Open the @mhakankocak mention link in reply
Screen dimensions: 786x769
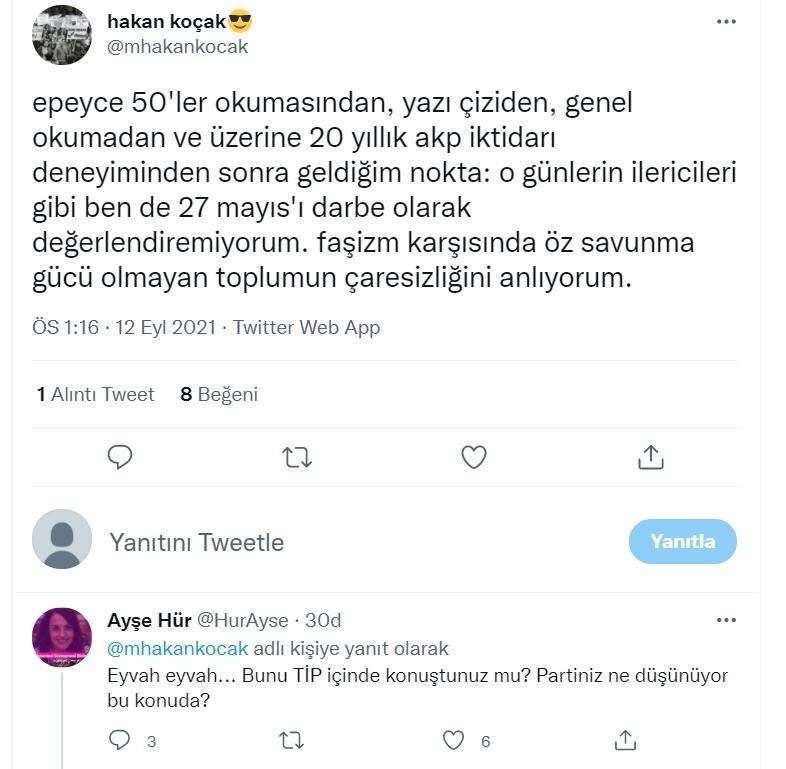pyautogui.click(x=177, y=648)
